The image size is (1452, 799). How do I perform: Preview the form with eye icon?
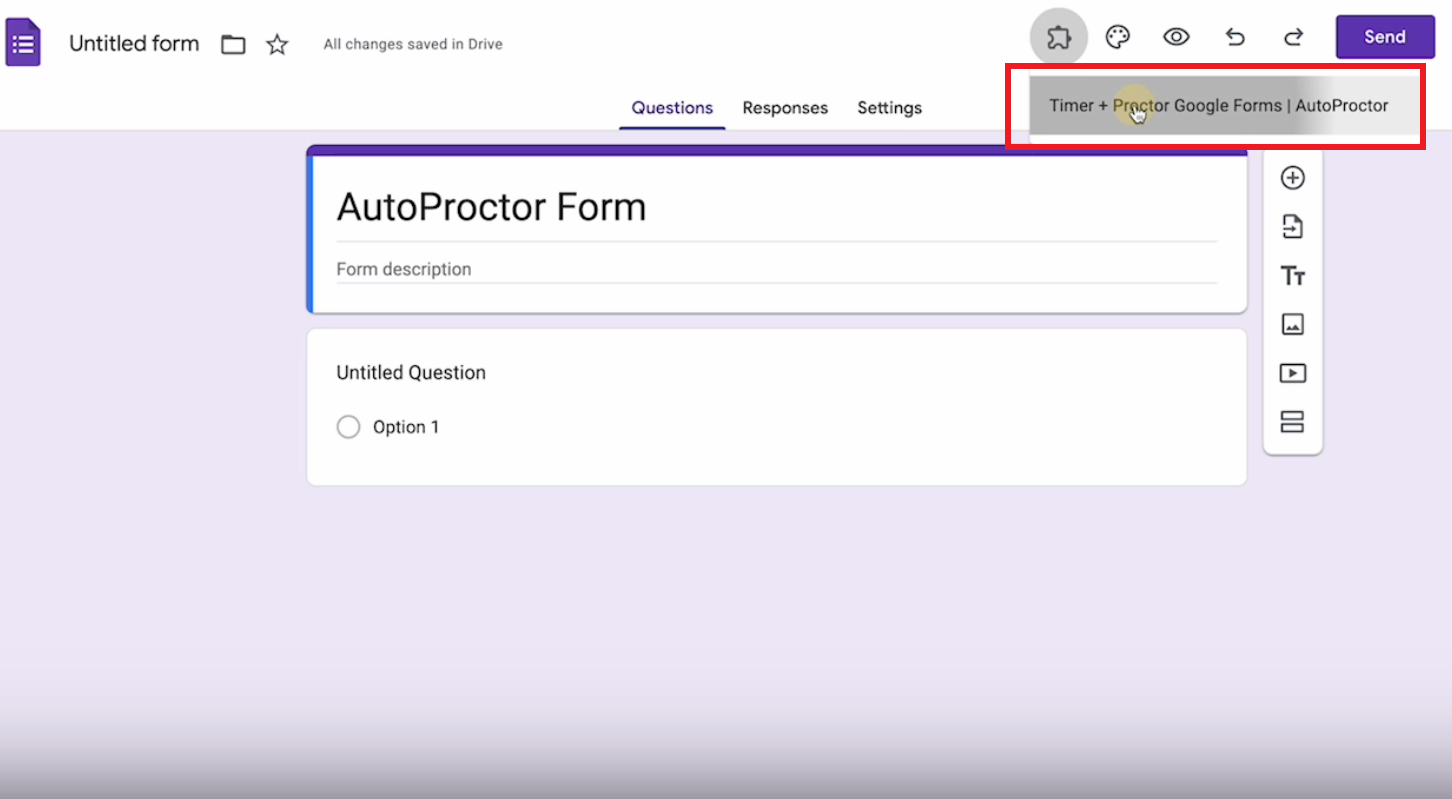(x=1176, y=38)
